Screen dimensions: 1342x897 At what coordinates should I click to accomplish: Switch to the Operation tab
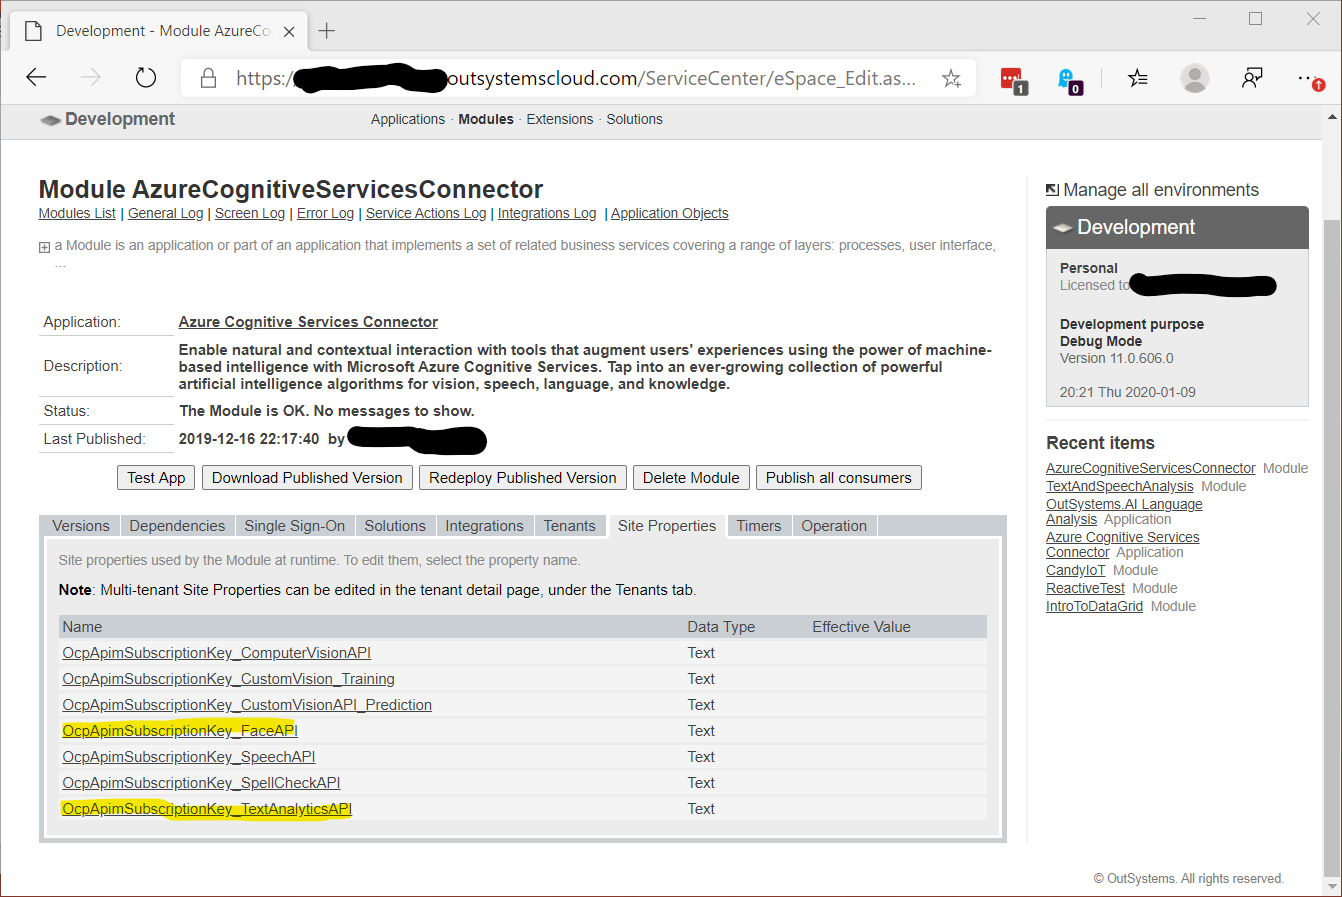coord(834,526)
